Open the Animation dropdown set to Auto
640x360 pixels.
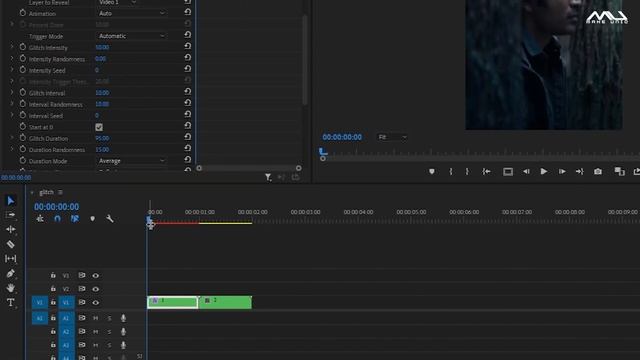point(131,13)
